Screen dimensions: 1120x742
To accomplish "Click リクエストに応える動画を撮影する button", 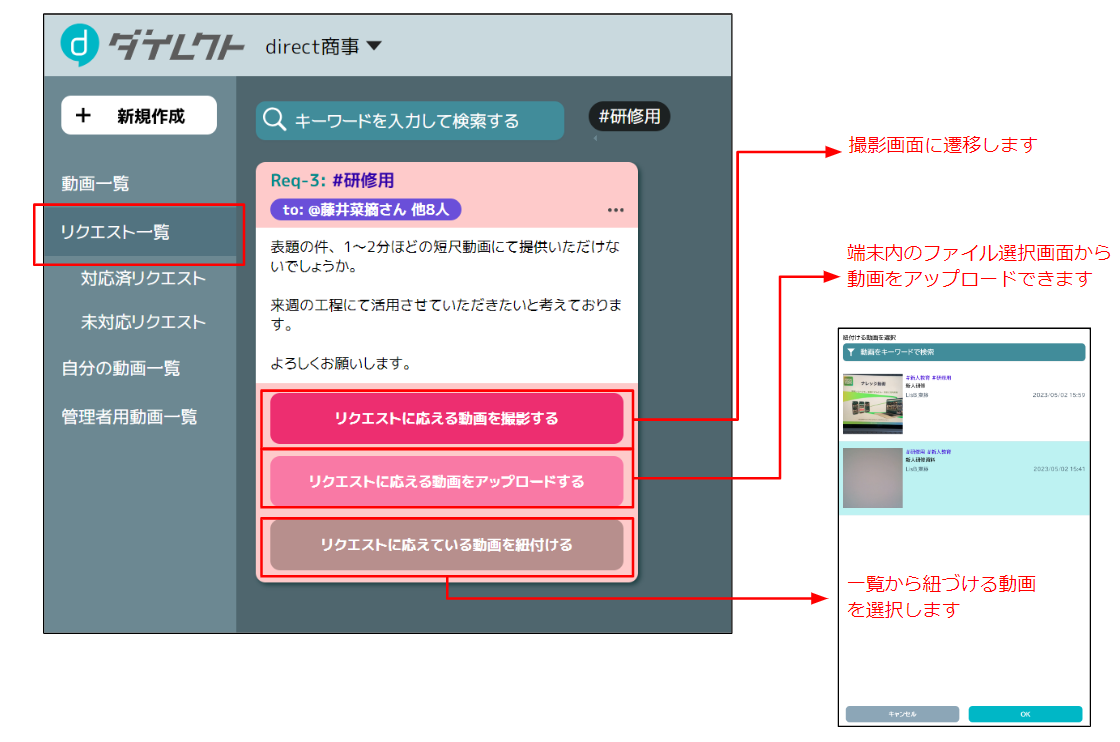I will tap(446, 418).
